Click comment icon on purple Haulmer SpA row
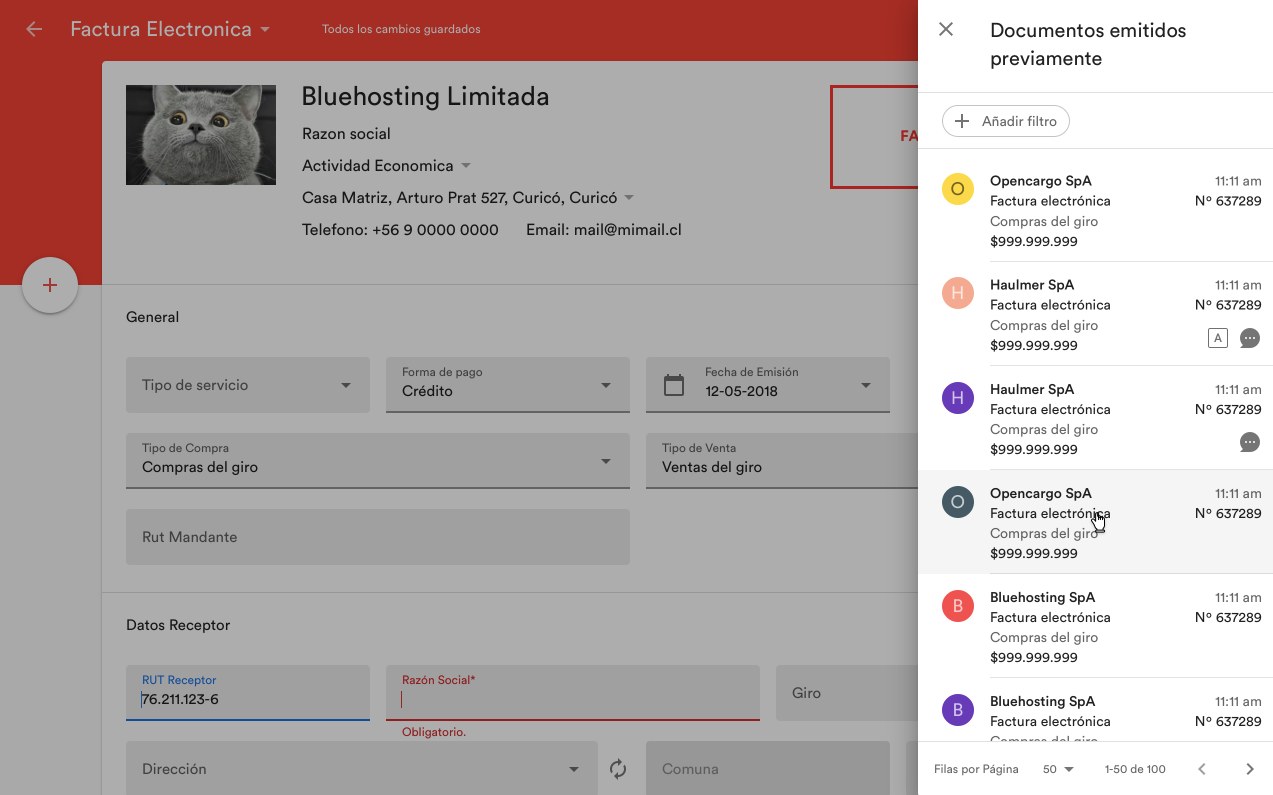The image size is (1273, 795). pos(1249,442)
